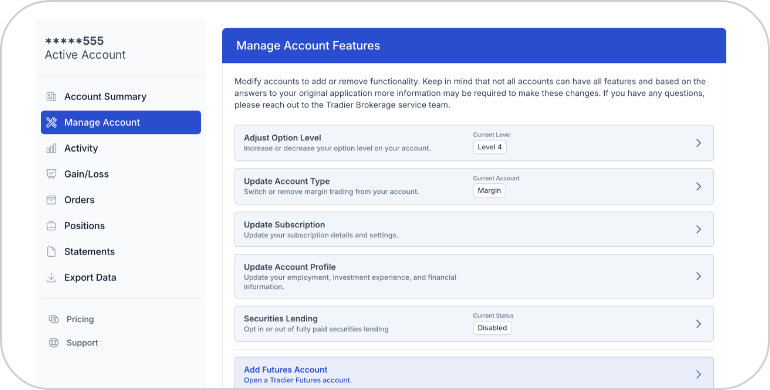Expand Update Account Type chevron

698,187
